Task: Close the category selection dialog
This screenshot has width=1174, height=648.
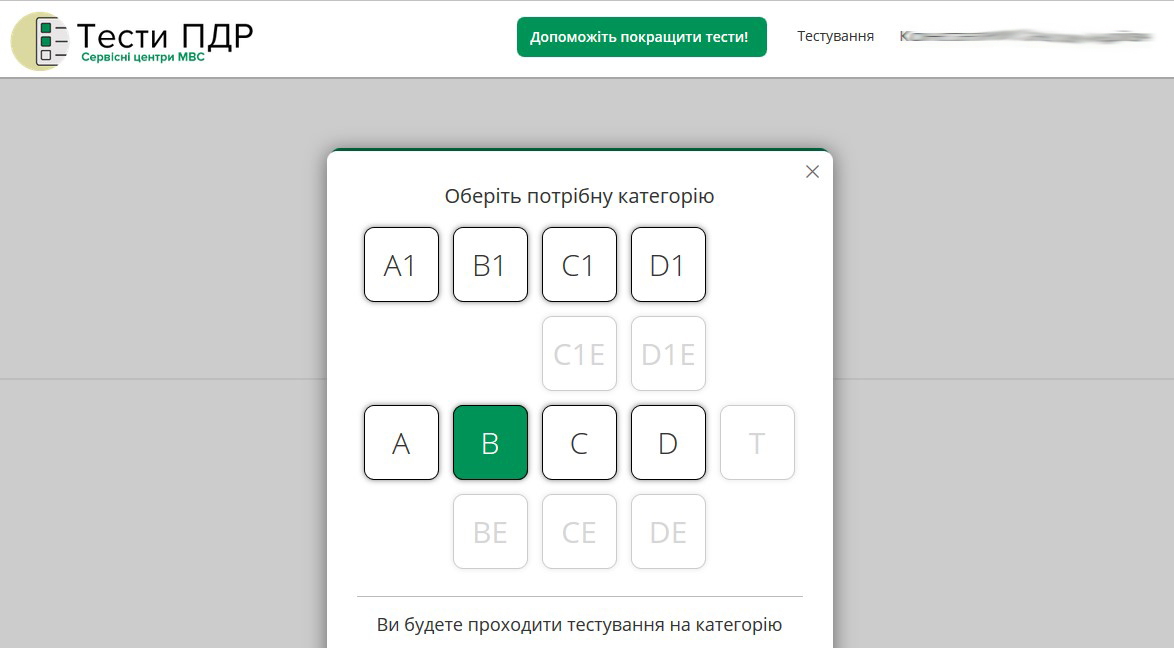Action: 812,172
